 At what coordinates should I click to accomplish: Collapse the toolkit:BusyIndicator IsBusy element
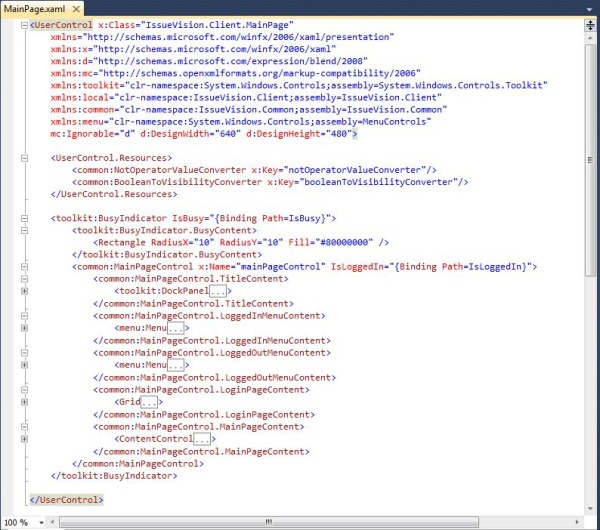tap(24, 219)
